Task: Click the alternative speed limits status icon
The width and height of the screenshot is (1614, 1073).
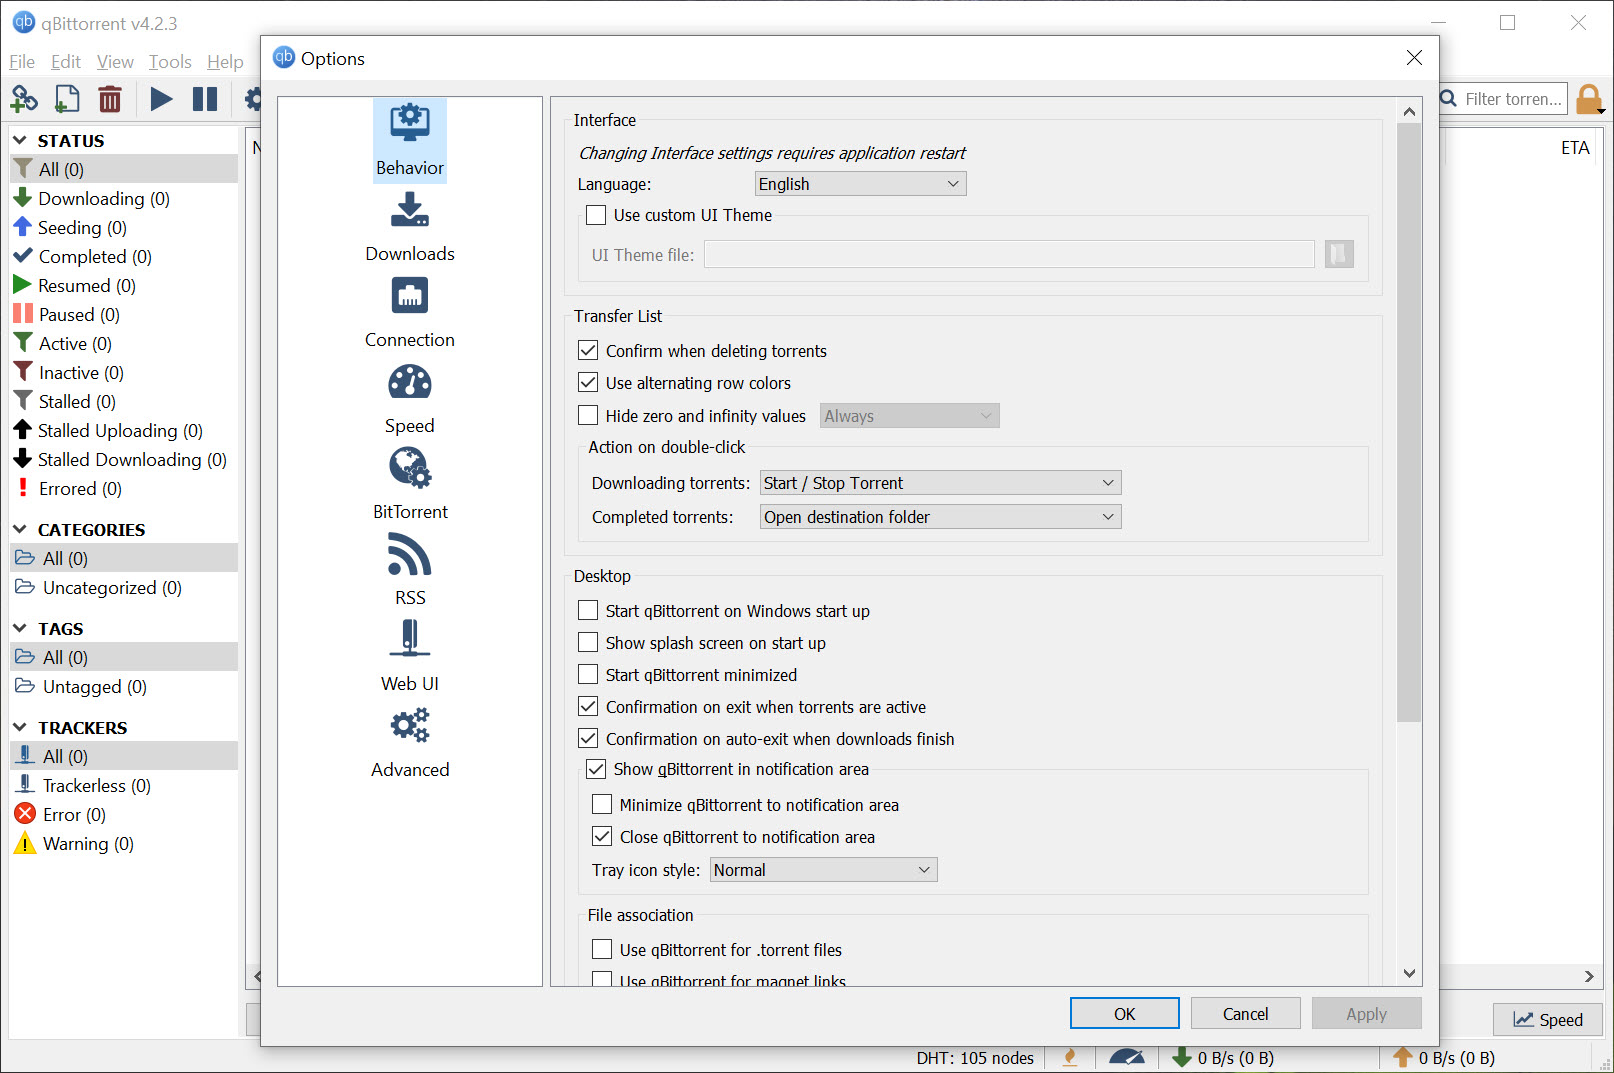Action: pyautogui.click(x=1127, y=1058)
